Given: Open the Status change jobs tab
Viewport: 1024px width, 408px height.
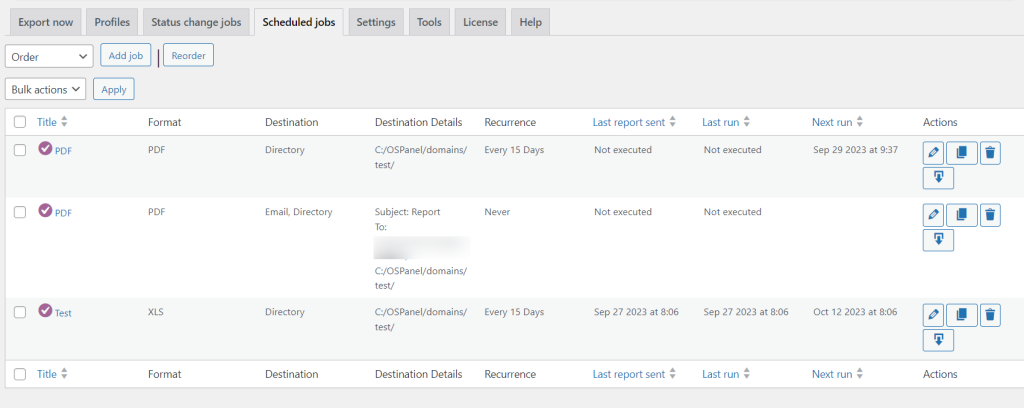Looking at the screenshot, I should (196, 22).
